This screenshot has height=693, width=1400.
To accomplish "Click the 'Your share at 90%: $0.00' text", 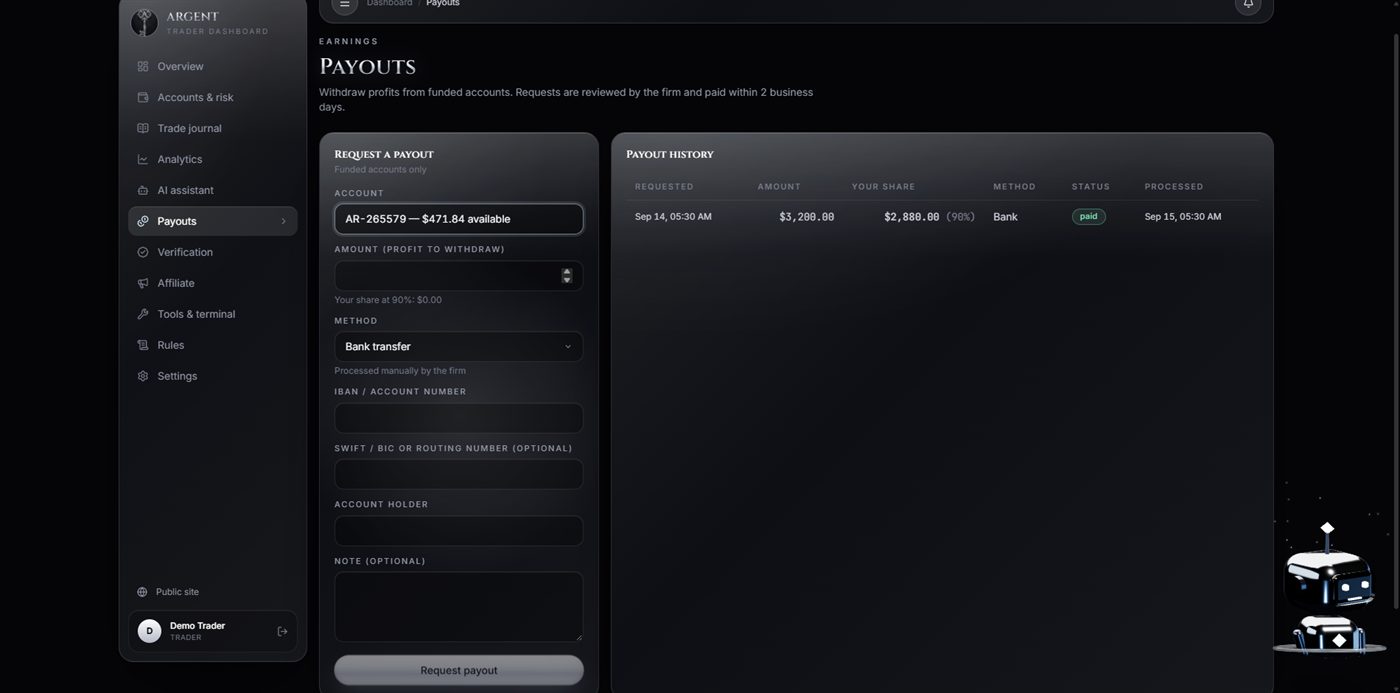I will coord(388,300).
